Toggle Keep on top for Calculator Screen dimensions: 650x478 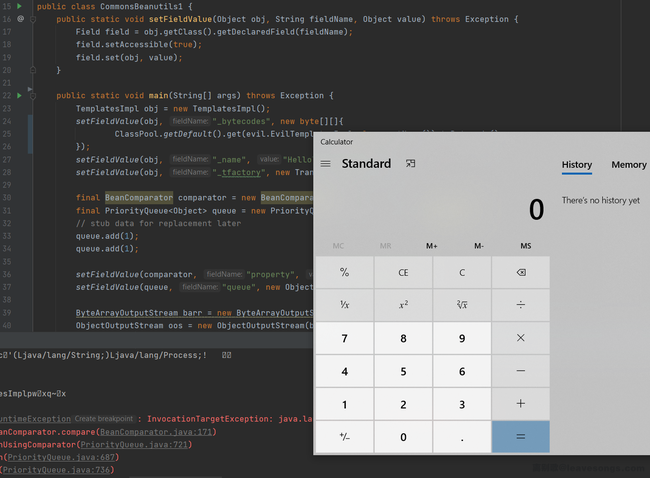410,164
